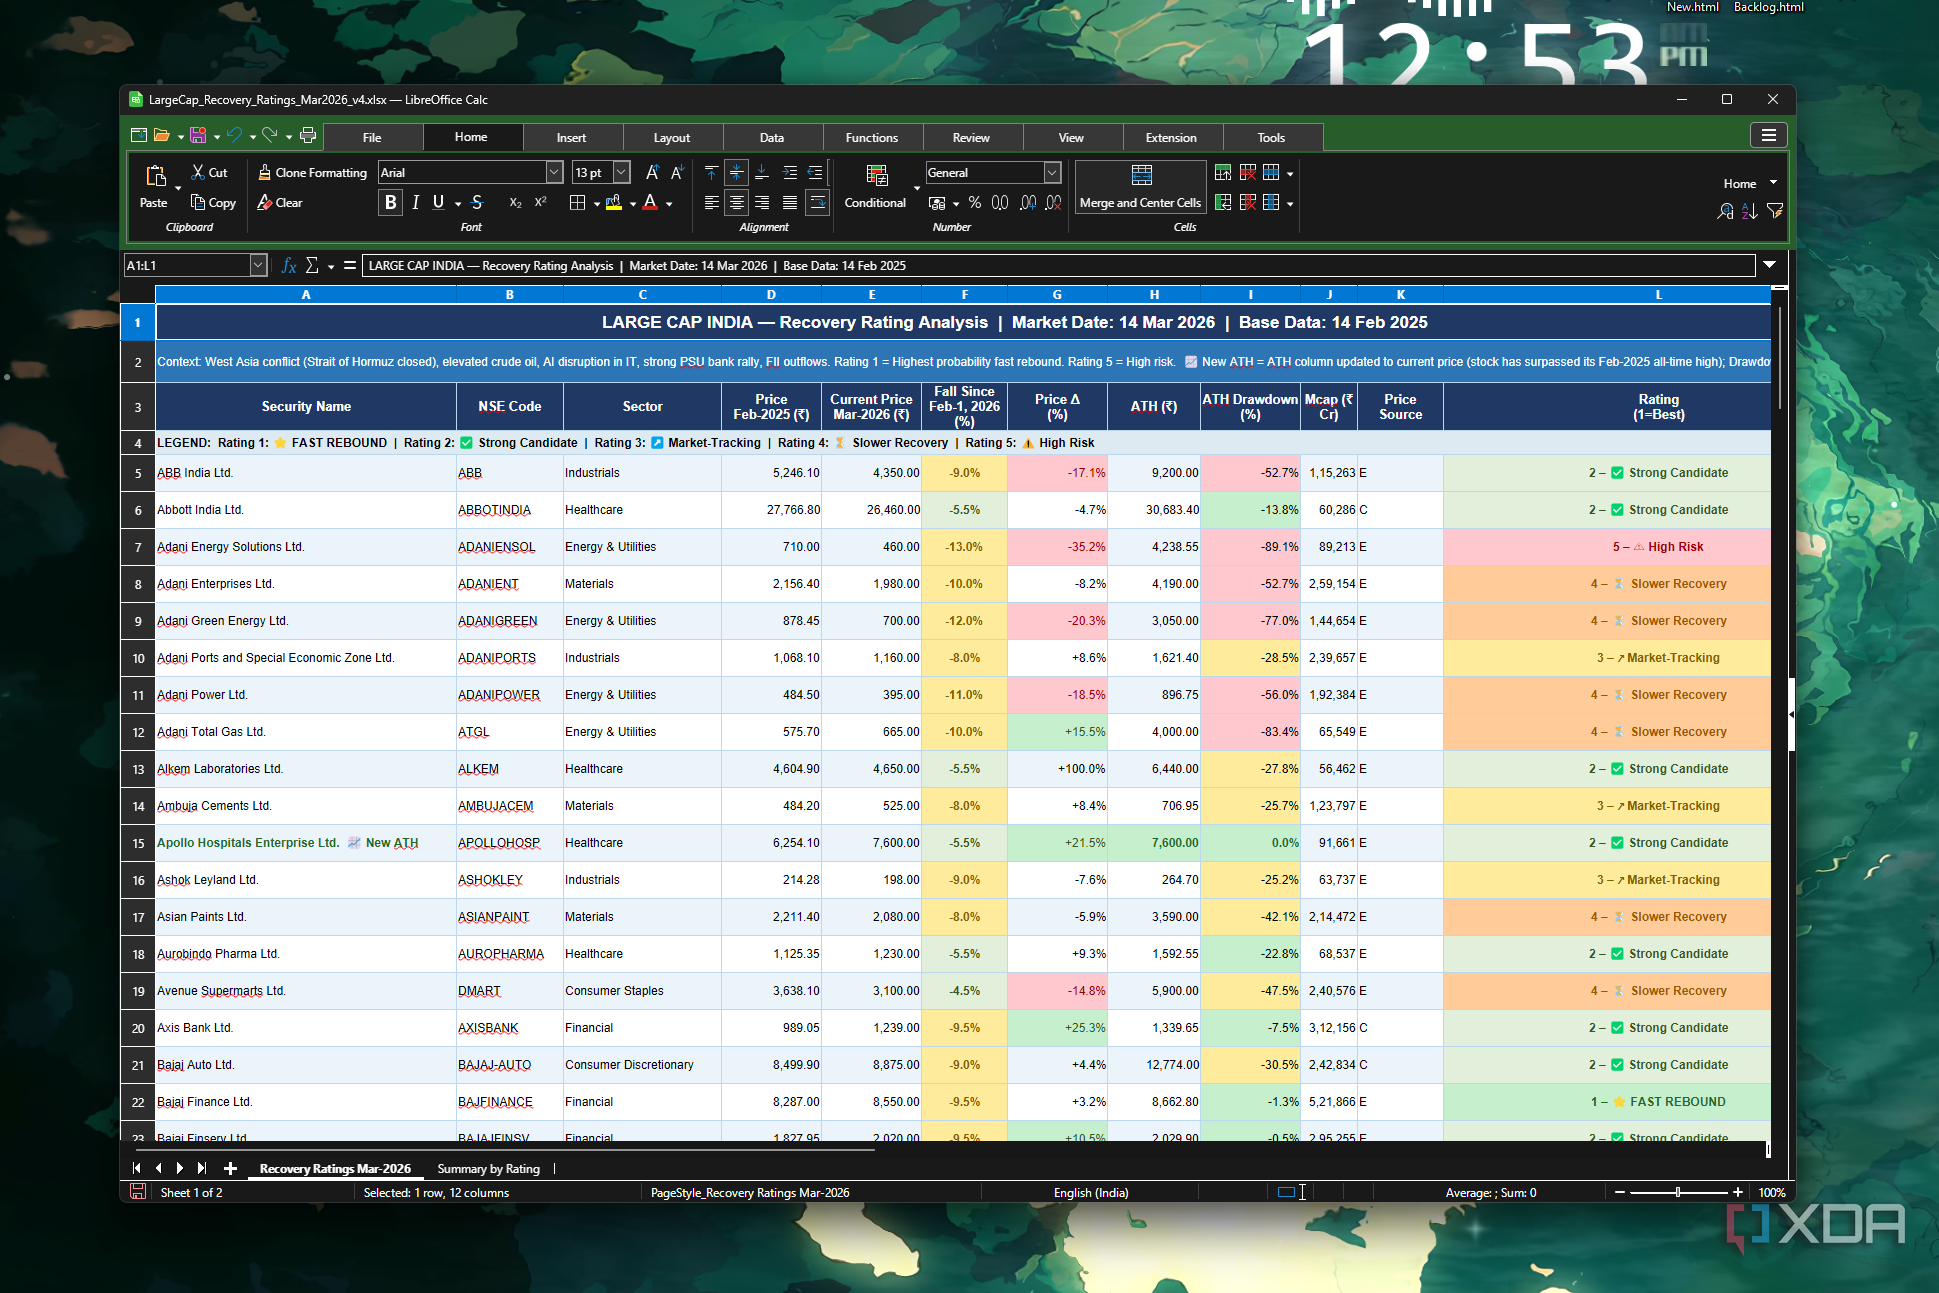The image size is (1939, 1293).
Task: Click the Sort Ascending icon
Action: tap(1749, 211)
